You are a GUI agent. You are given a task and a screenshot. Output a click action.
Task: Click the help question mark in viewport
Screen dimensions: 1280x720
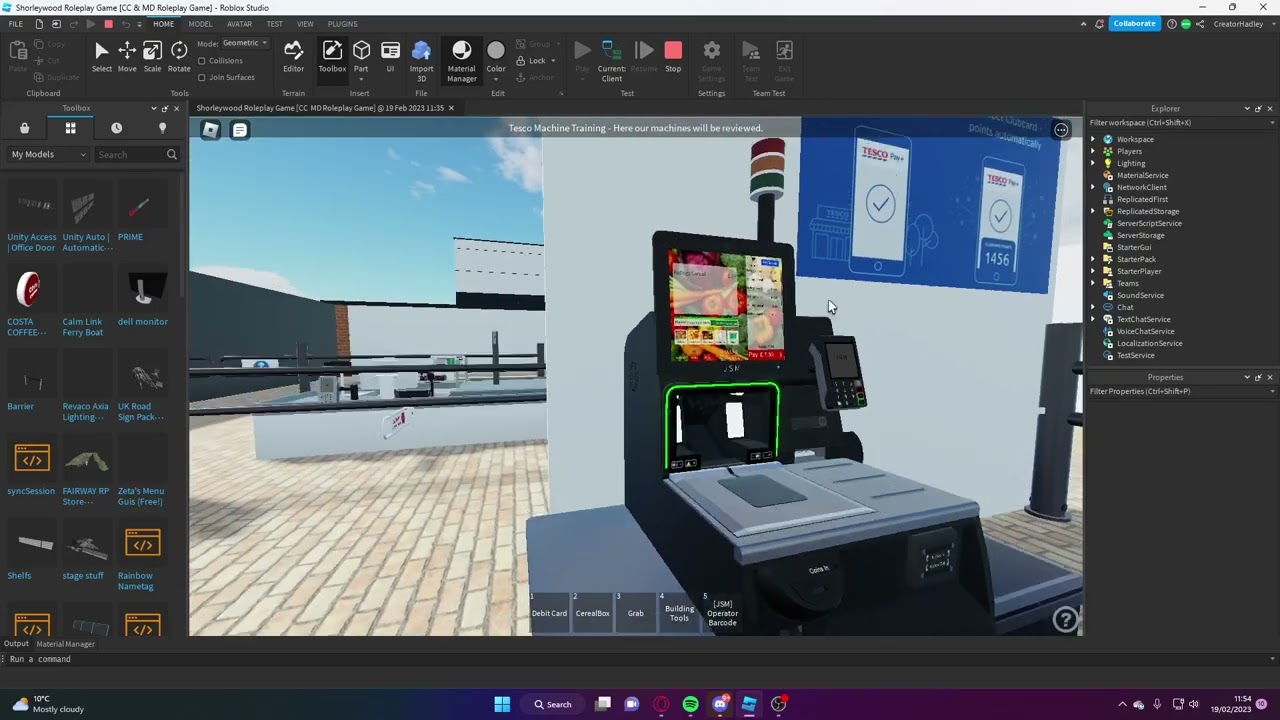click(1066, 619)
